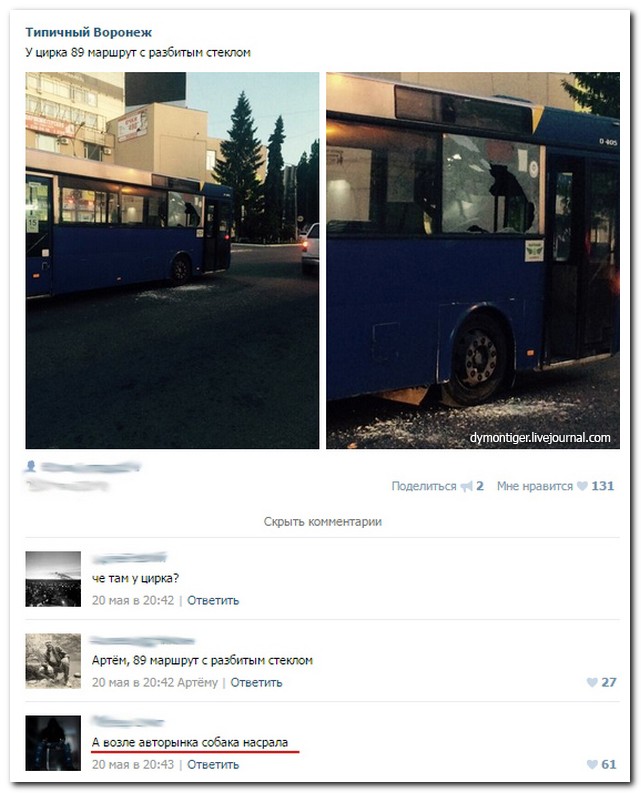This screenshot has height=793, width=641.
Task: Open right photo of broken bus window
Action: 473,260
